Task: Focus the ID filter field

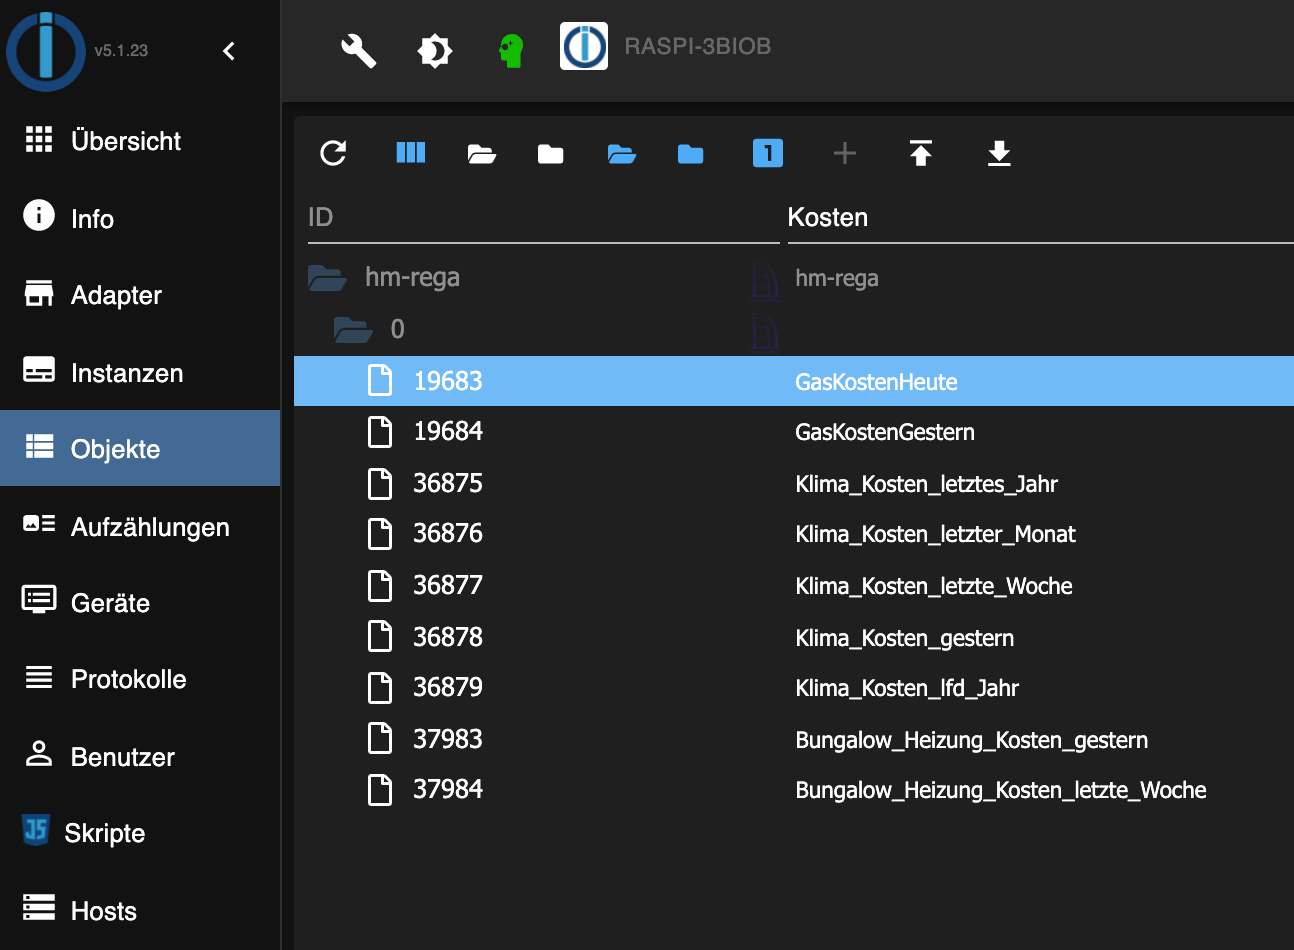Action: (x=543, y=218)
